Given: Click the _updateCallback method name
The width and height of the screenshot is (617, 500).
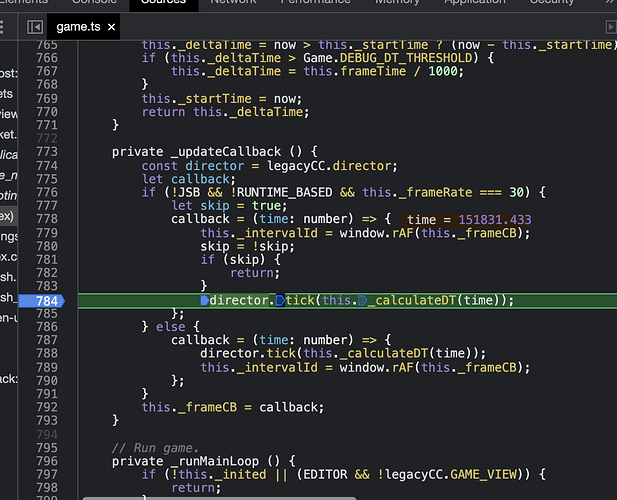Looking at the screenshot, I should (x=226, y=152).
